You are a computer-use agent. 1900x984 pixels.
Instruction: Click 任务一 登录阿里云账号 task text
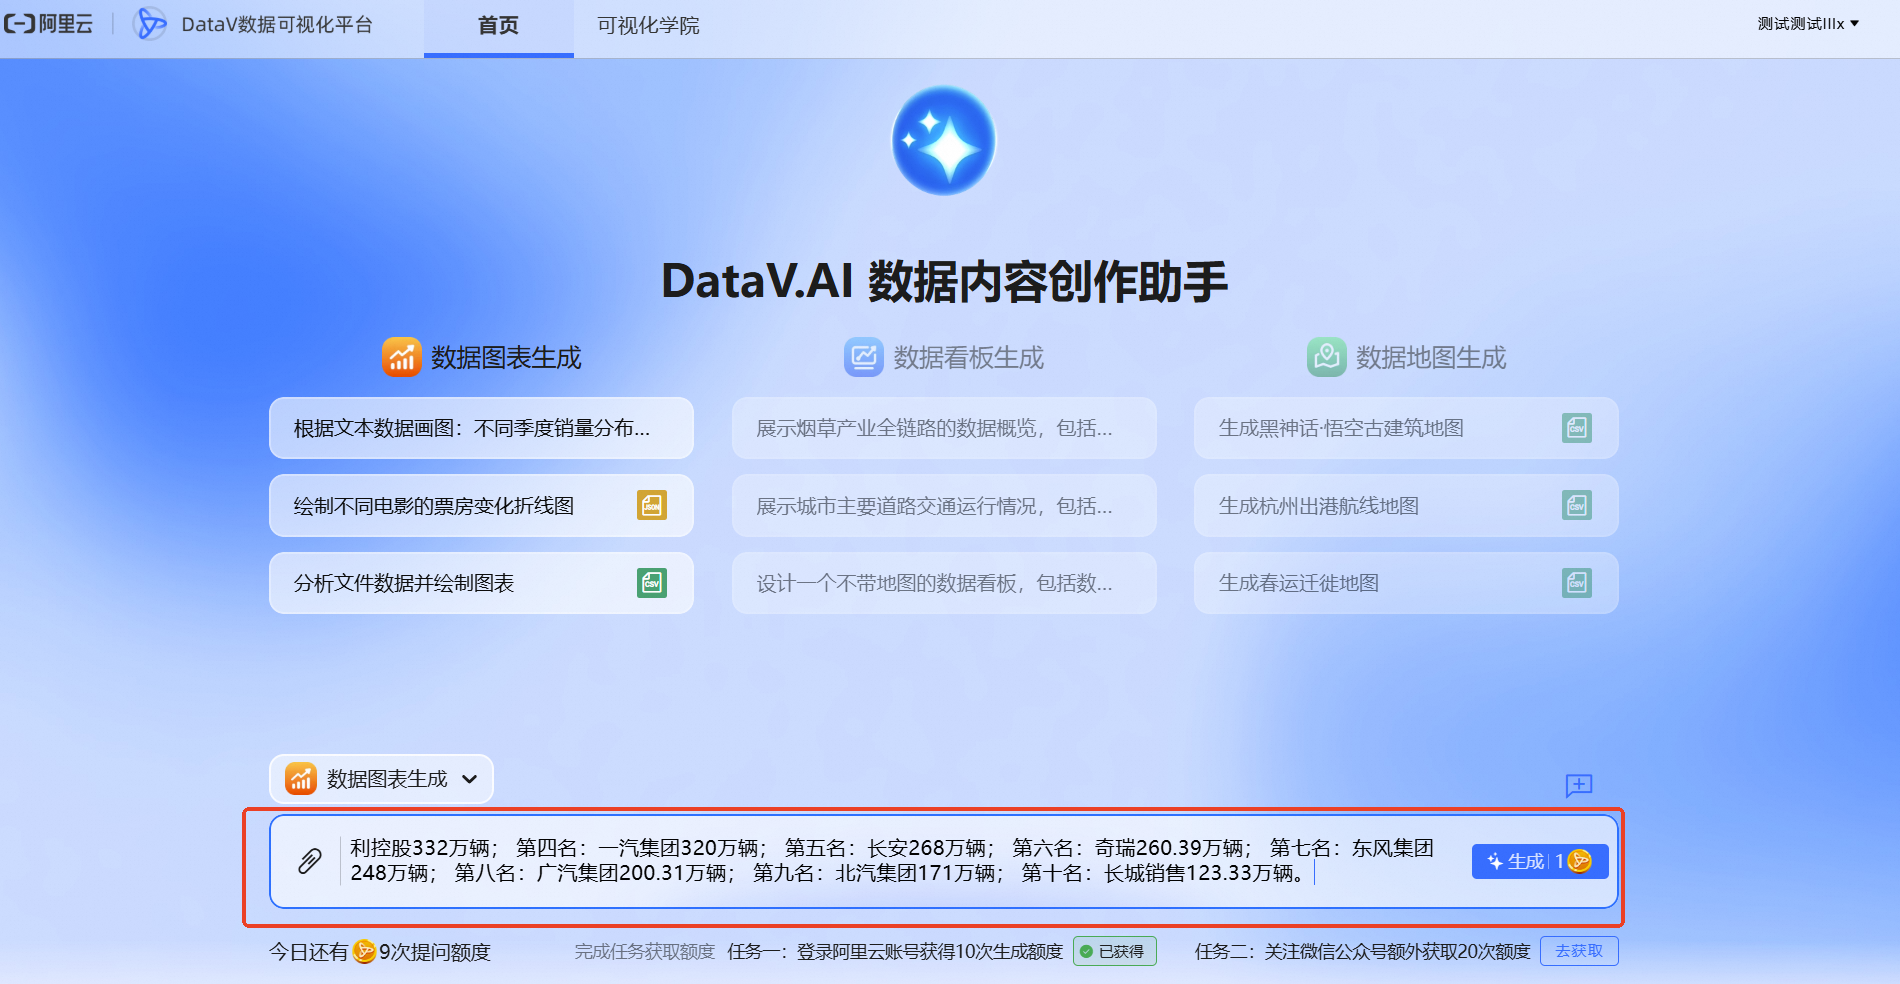tap(895, 951)
